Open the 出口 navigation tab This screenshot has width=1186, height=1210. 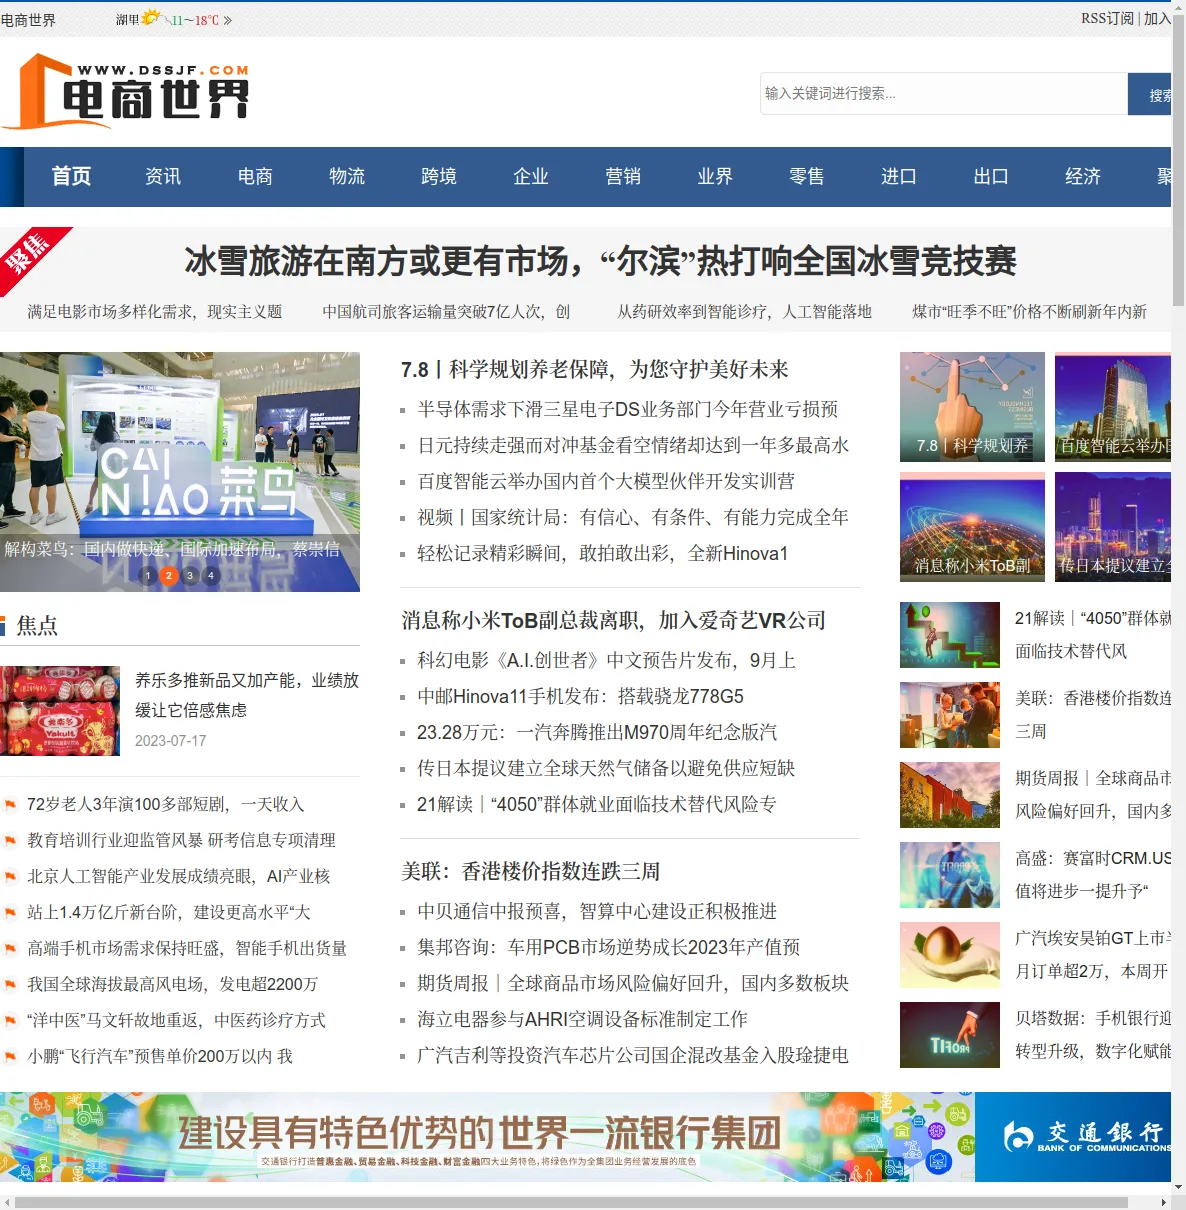[x=991, y=176]
